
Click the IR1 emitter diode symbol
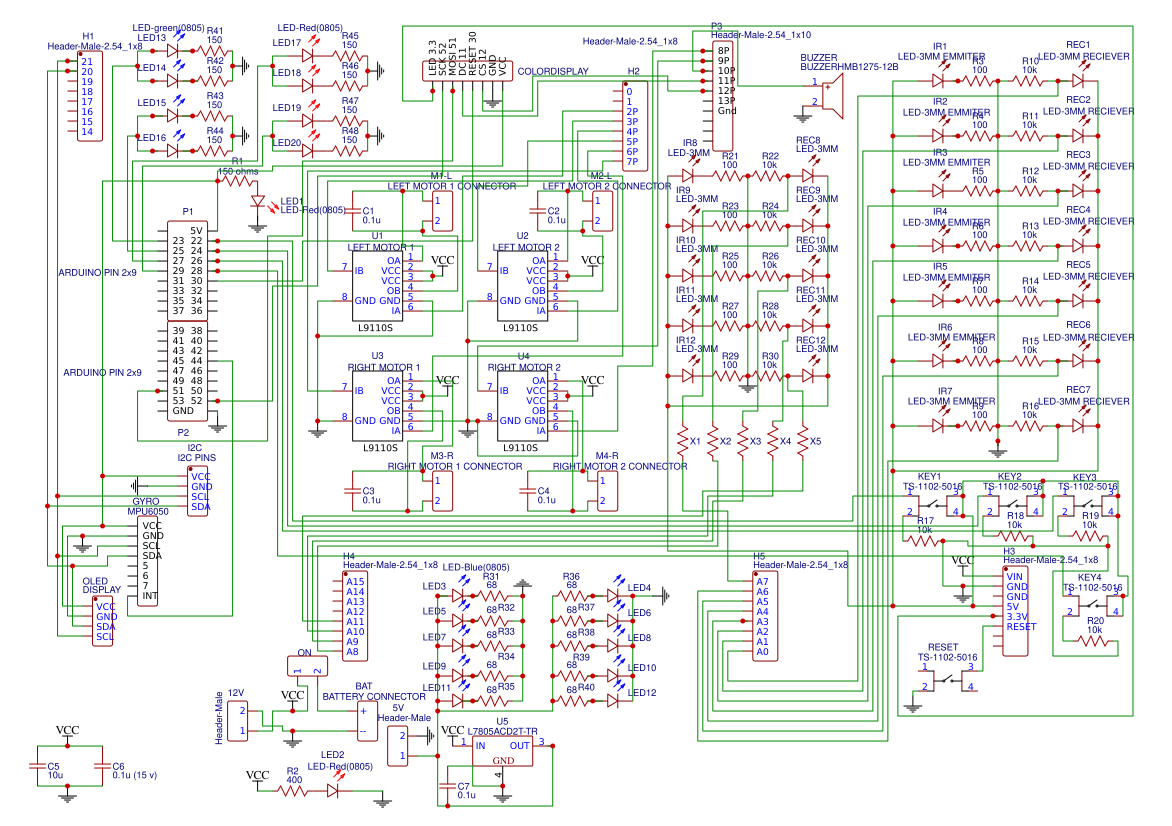938,80
